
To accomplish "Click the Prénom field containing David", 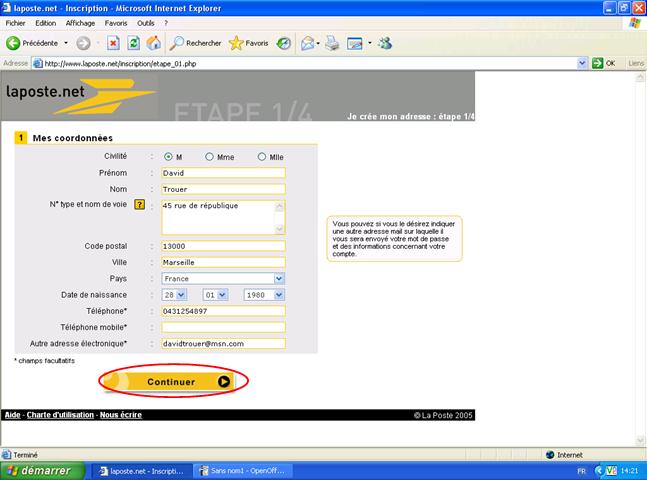I will tap(223, 173).
